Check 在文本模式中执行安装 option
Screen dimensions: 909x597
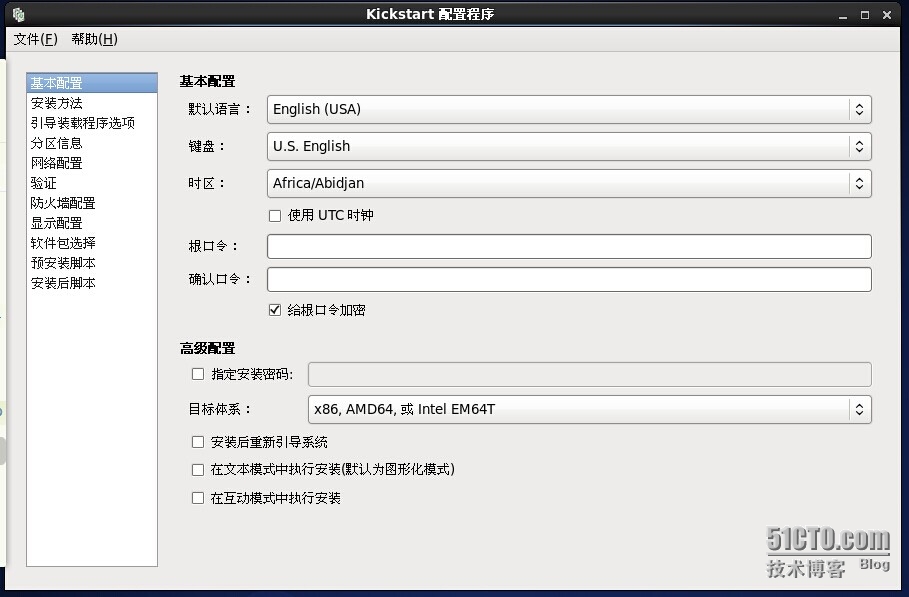(198, 469)
